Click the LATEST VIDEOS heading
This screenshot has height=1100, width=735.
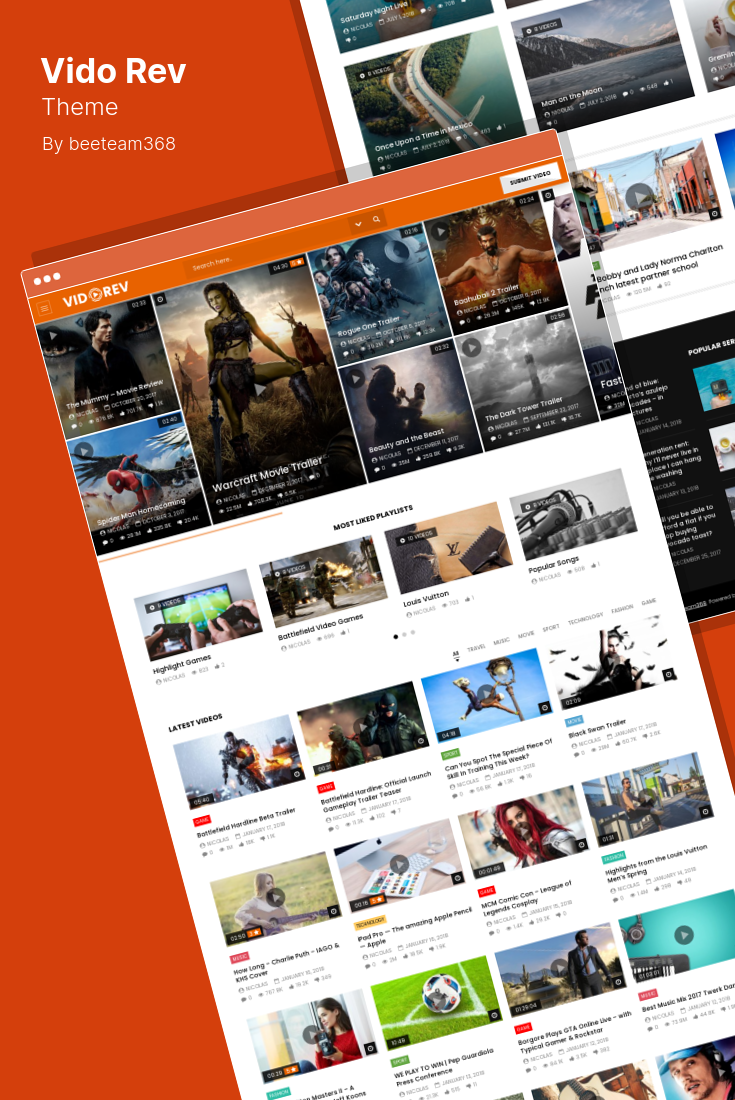(195, 723)
